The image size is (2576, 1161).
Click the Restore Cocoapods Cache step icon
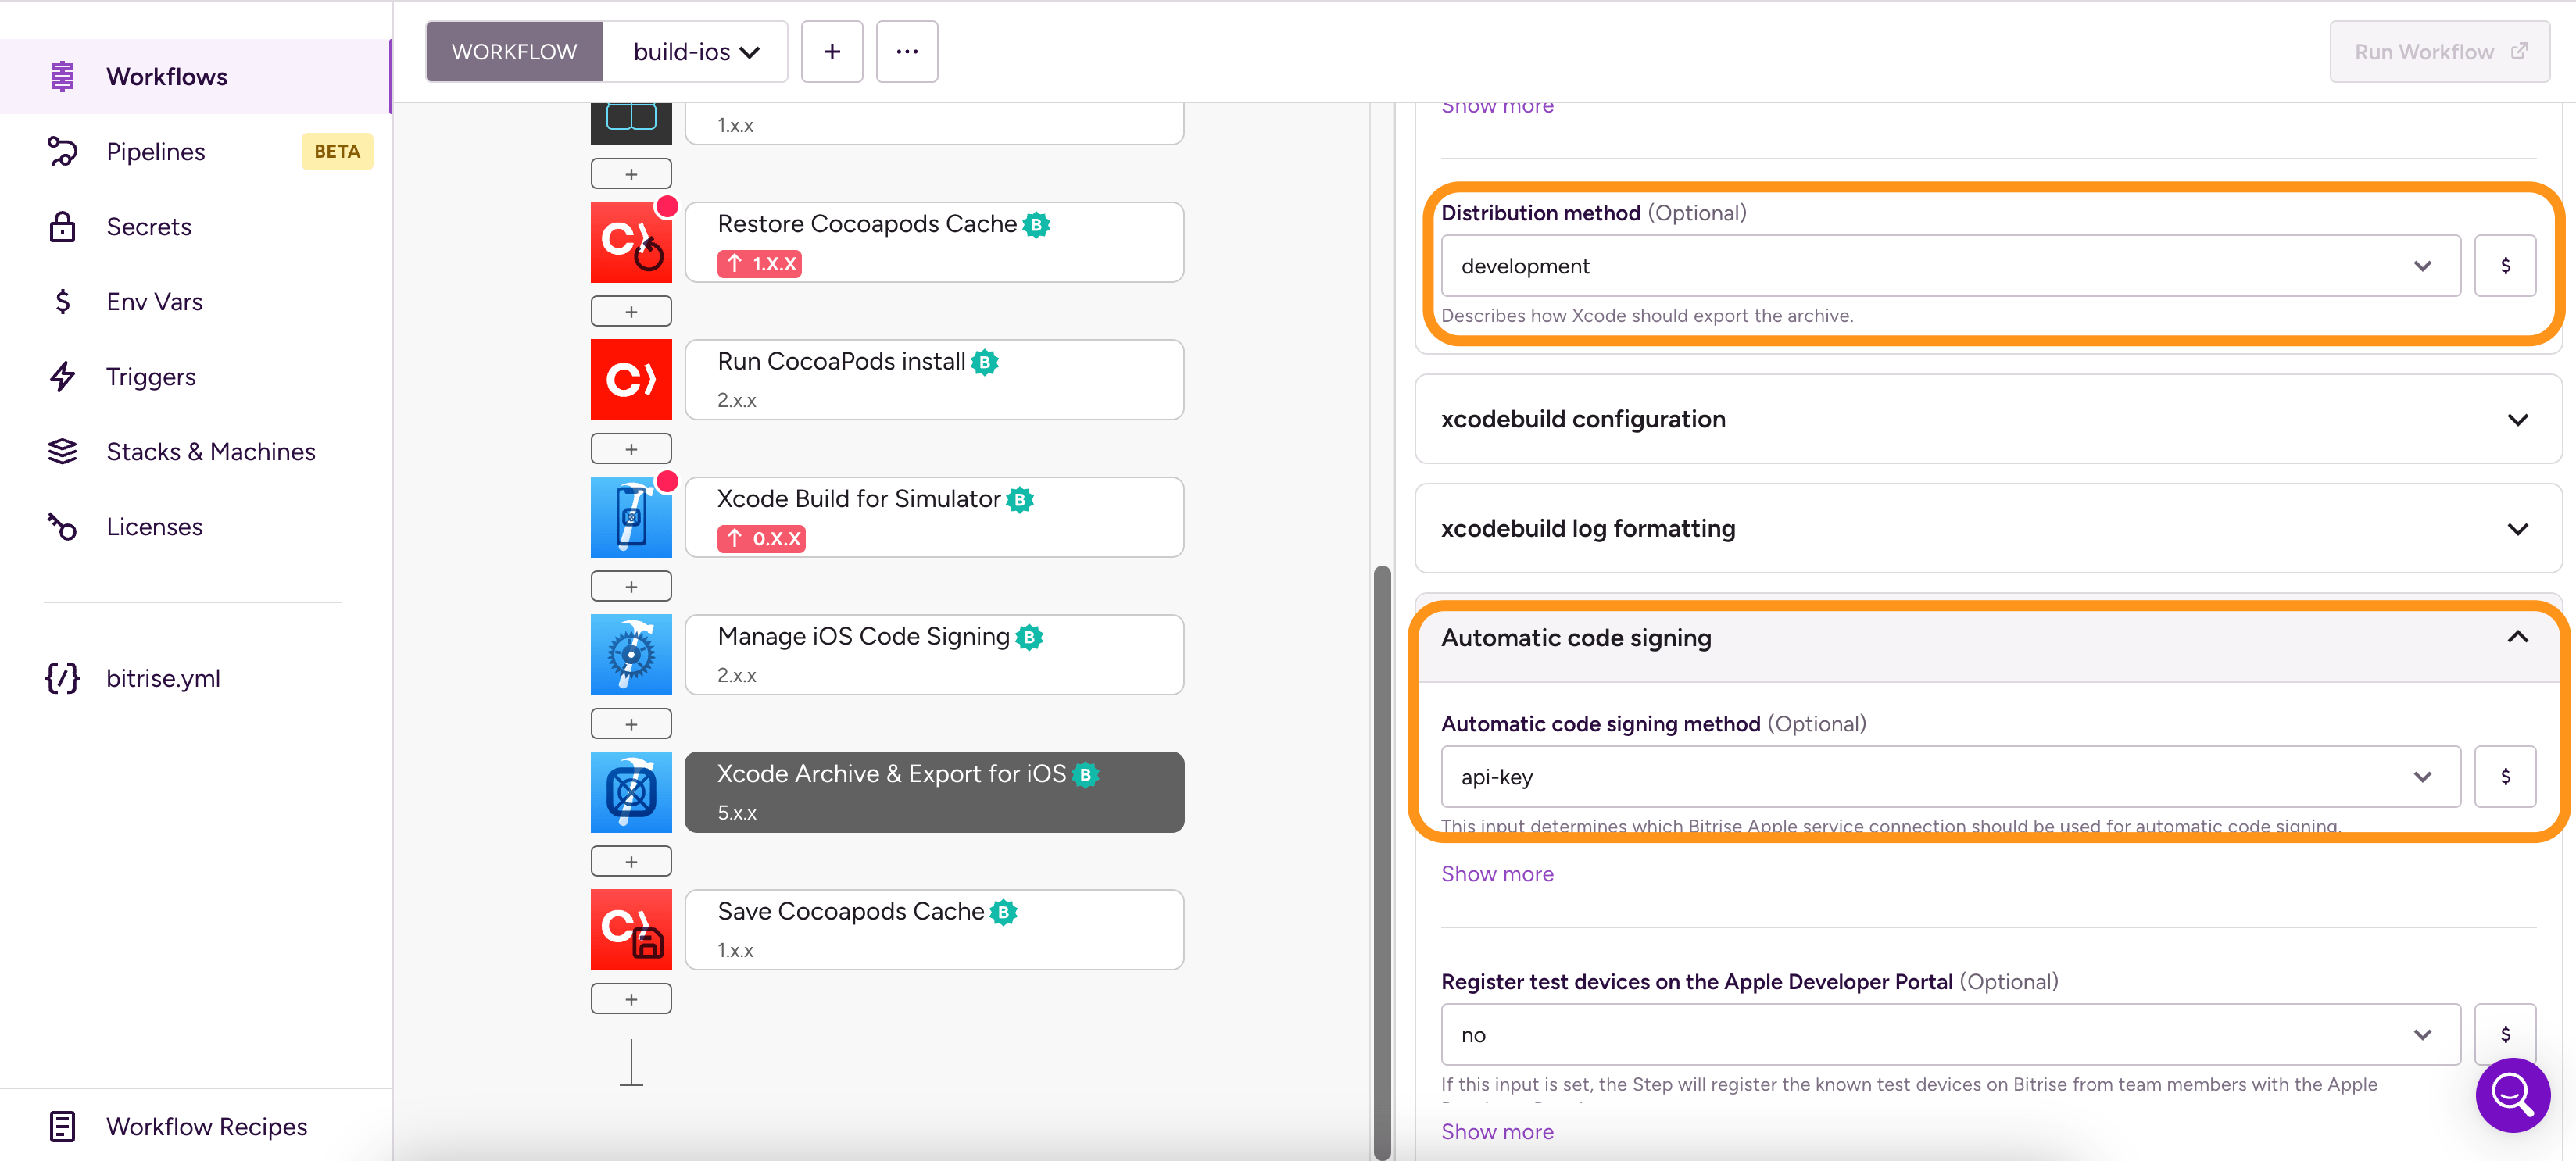tap(631, 243)
